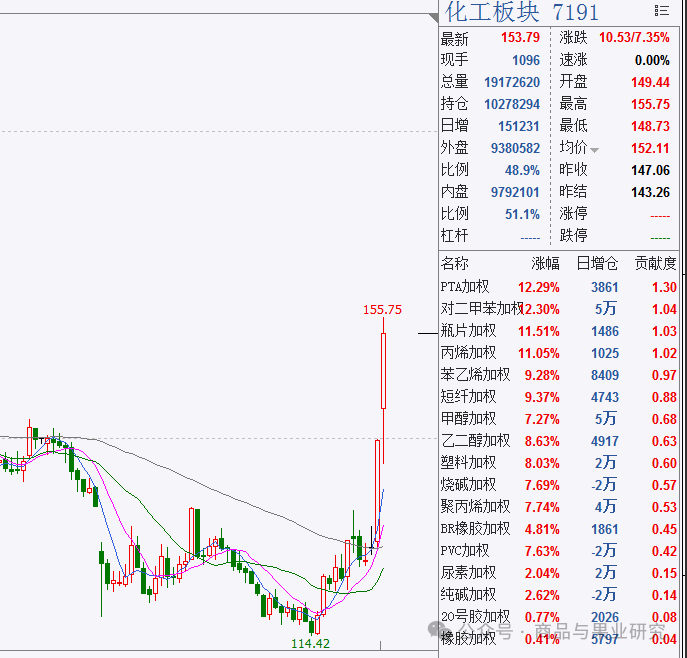
Task: Sort by 名称 column header
Action: [x=454, y=263]
